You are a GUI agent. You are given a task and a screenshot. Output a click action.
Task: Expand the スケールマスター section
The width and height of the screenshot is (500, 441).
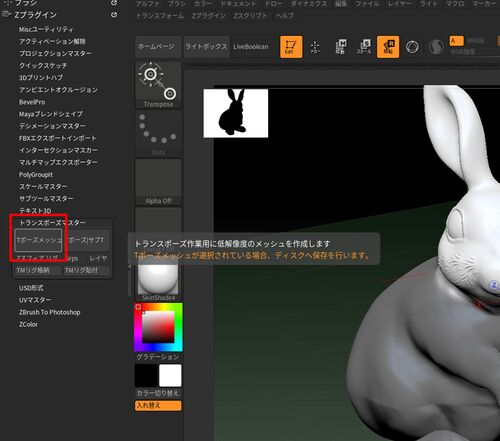pos(43,186)
